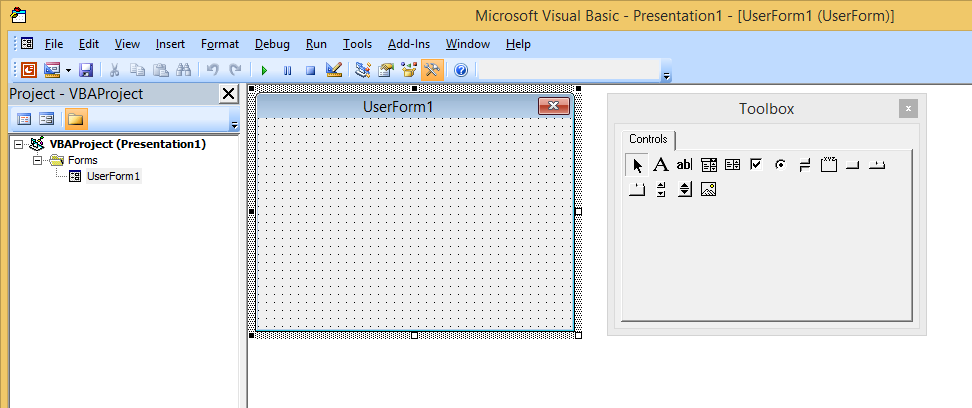972x408 pixels.
Task: Select UserForm1 in the project tree
Action: point(113,176)
